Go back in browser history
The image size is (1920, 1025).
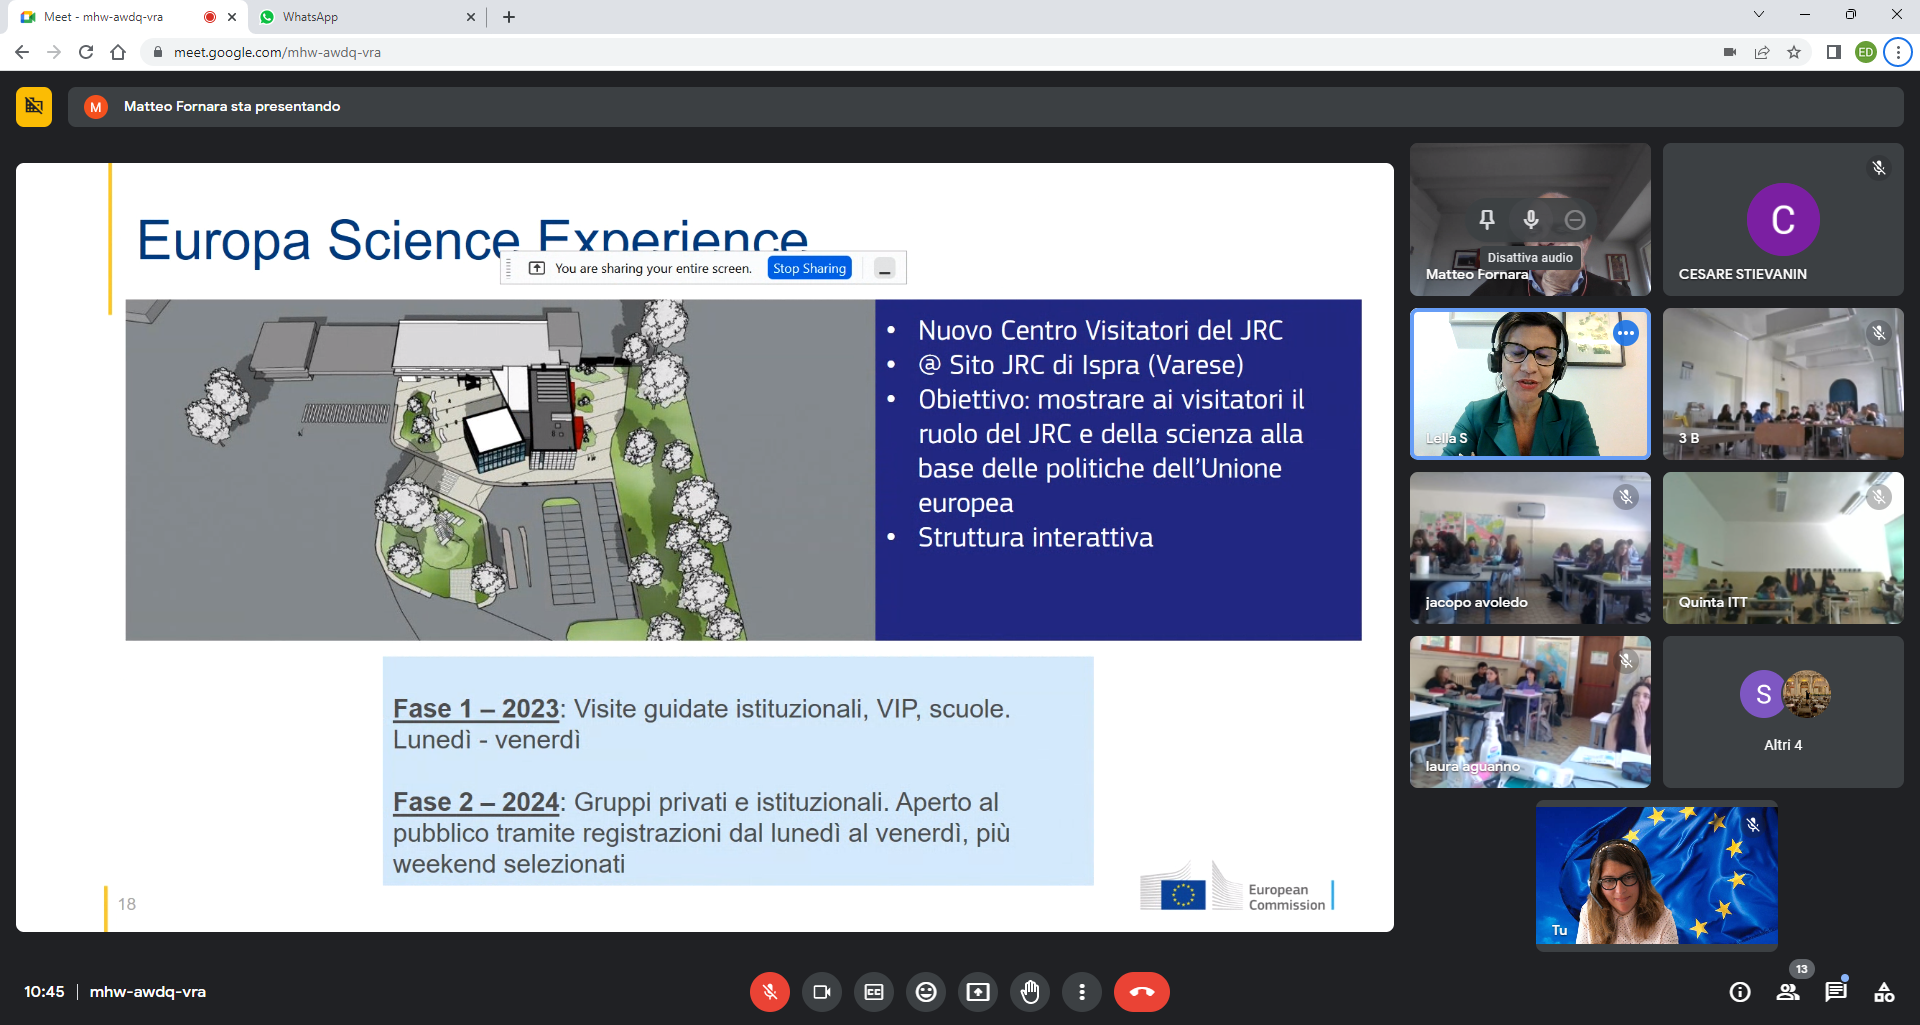[x=22, y=52]
